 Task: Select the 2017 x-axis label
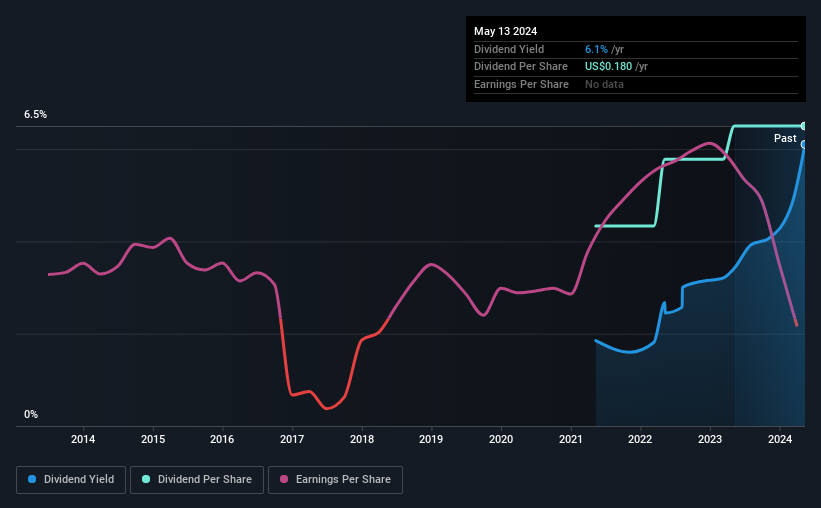292,439
